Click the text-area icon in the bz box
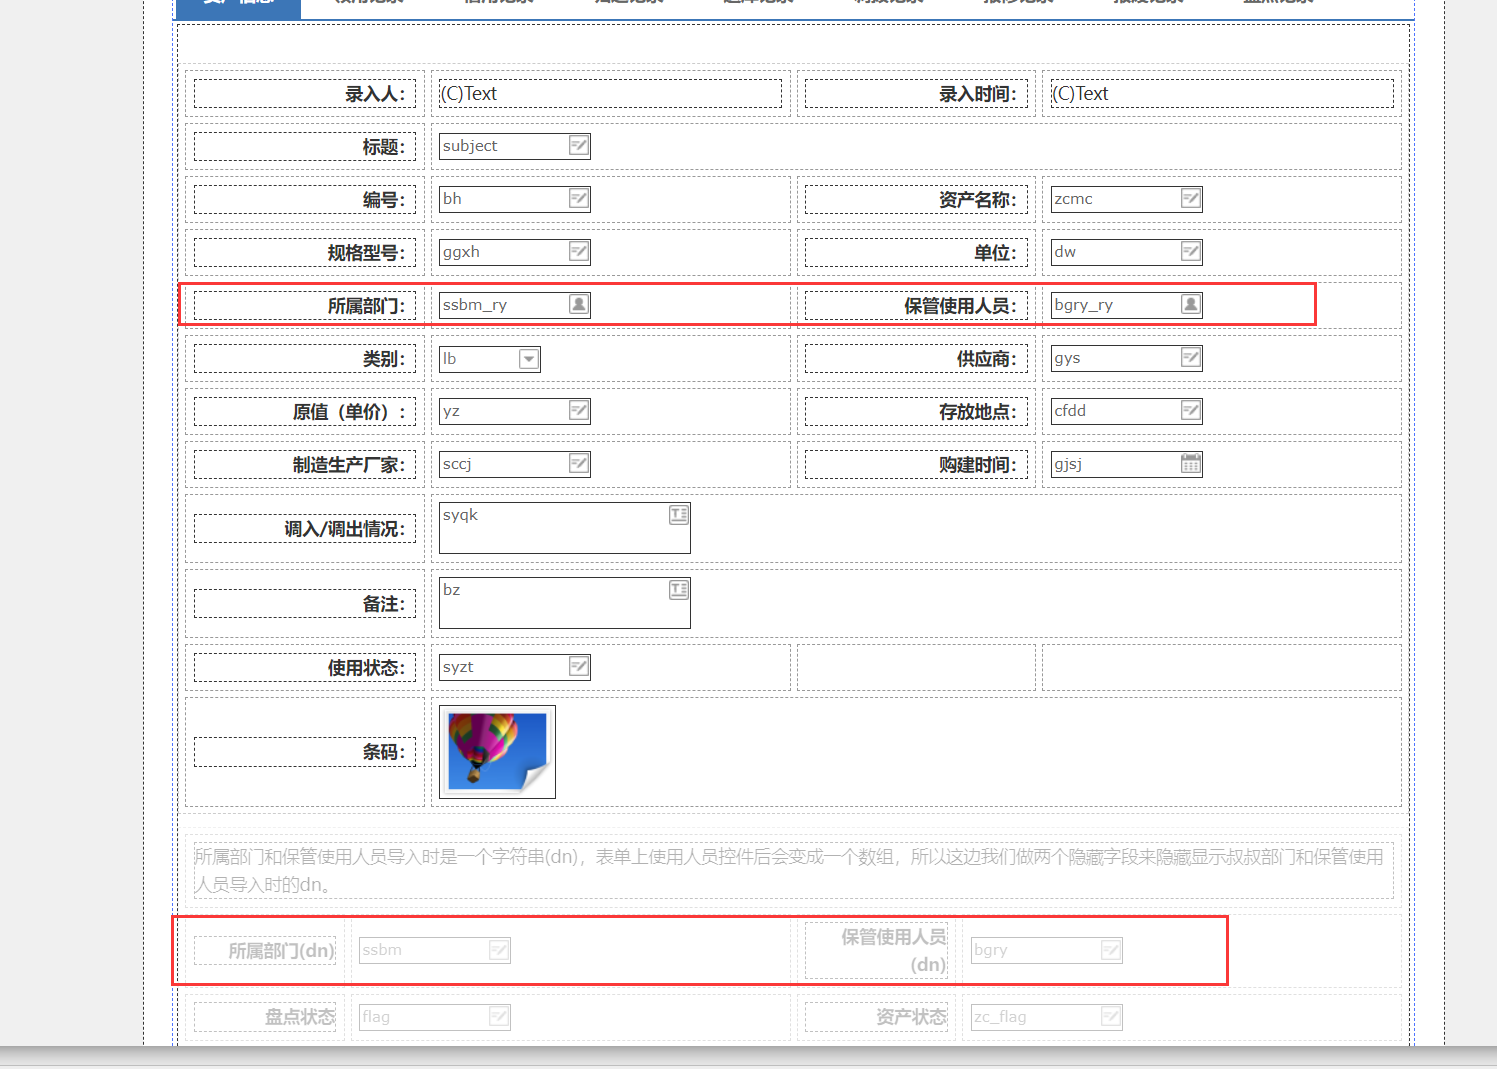Image resolution: width=1497 pixels, height=1069 pixels. (x=679, y=590)
